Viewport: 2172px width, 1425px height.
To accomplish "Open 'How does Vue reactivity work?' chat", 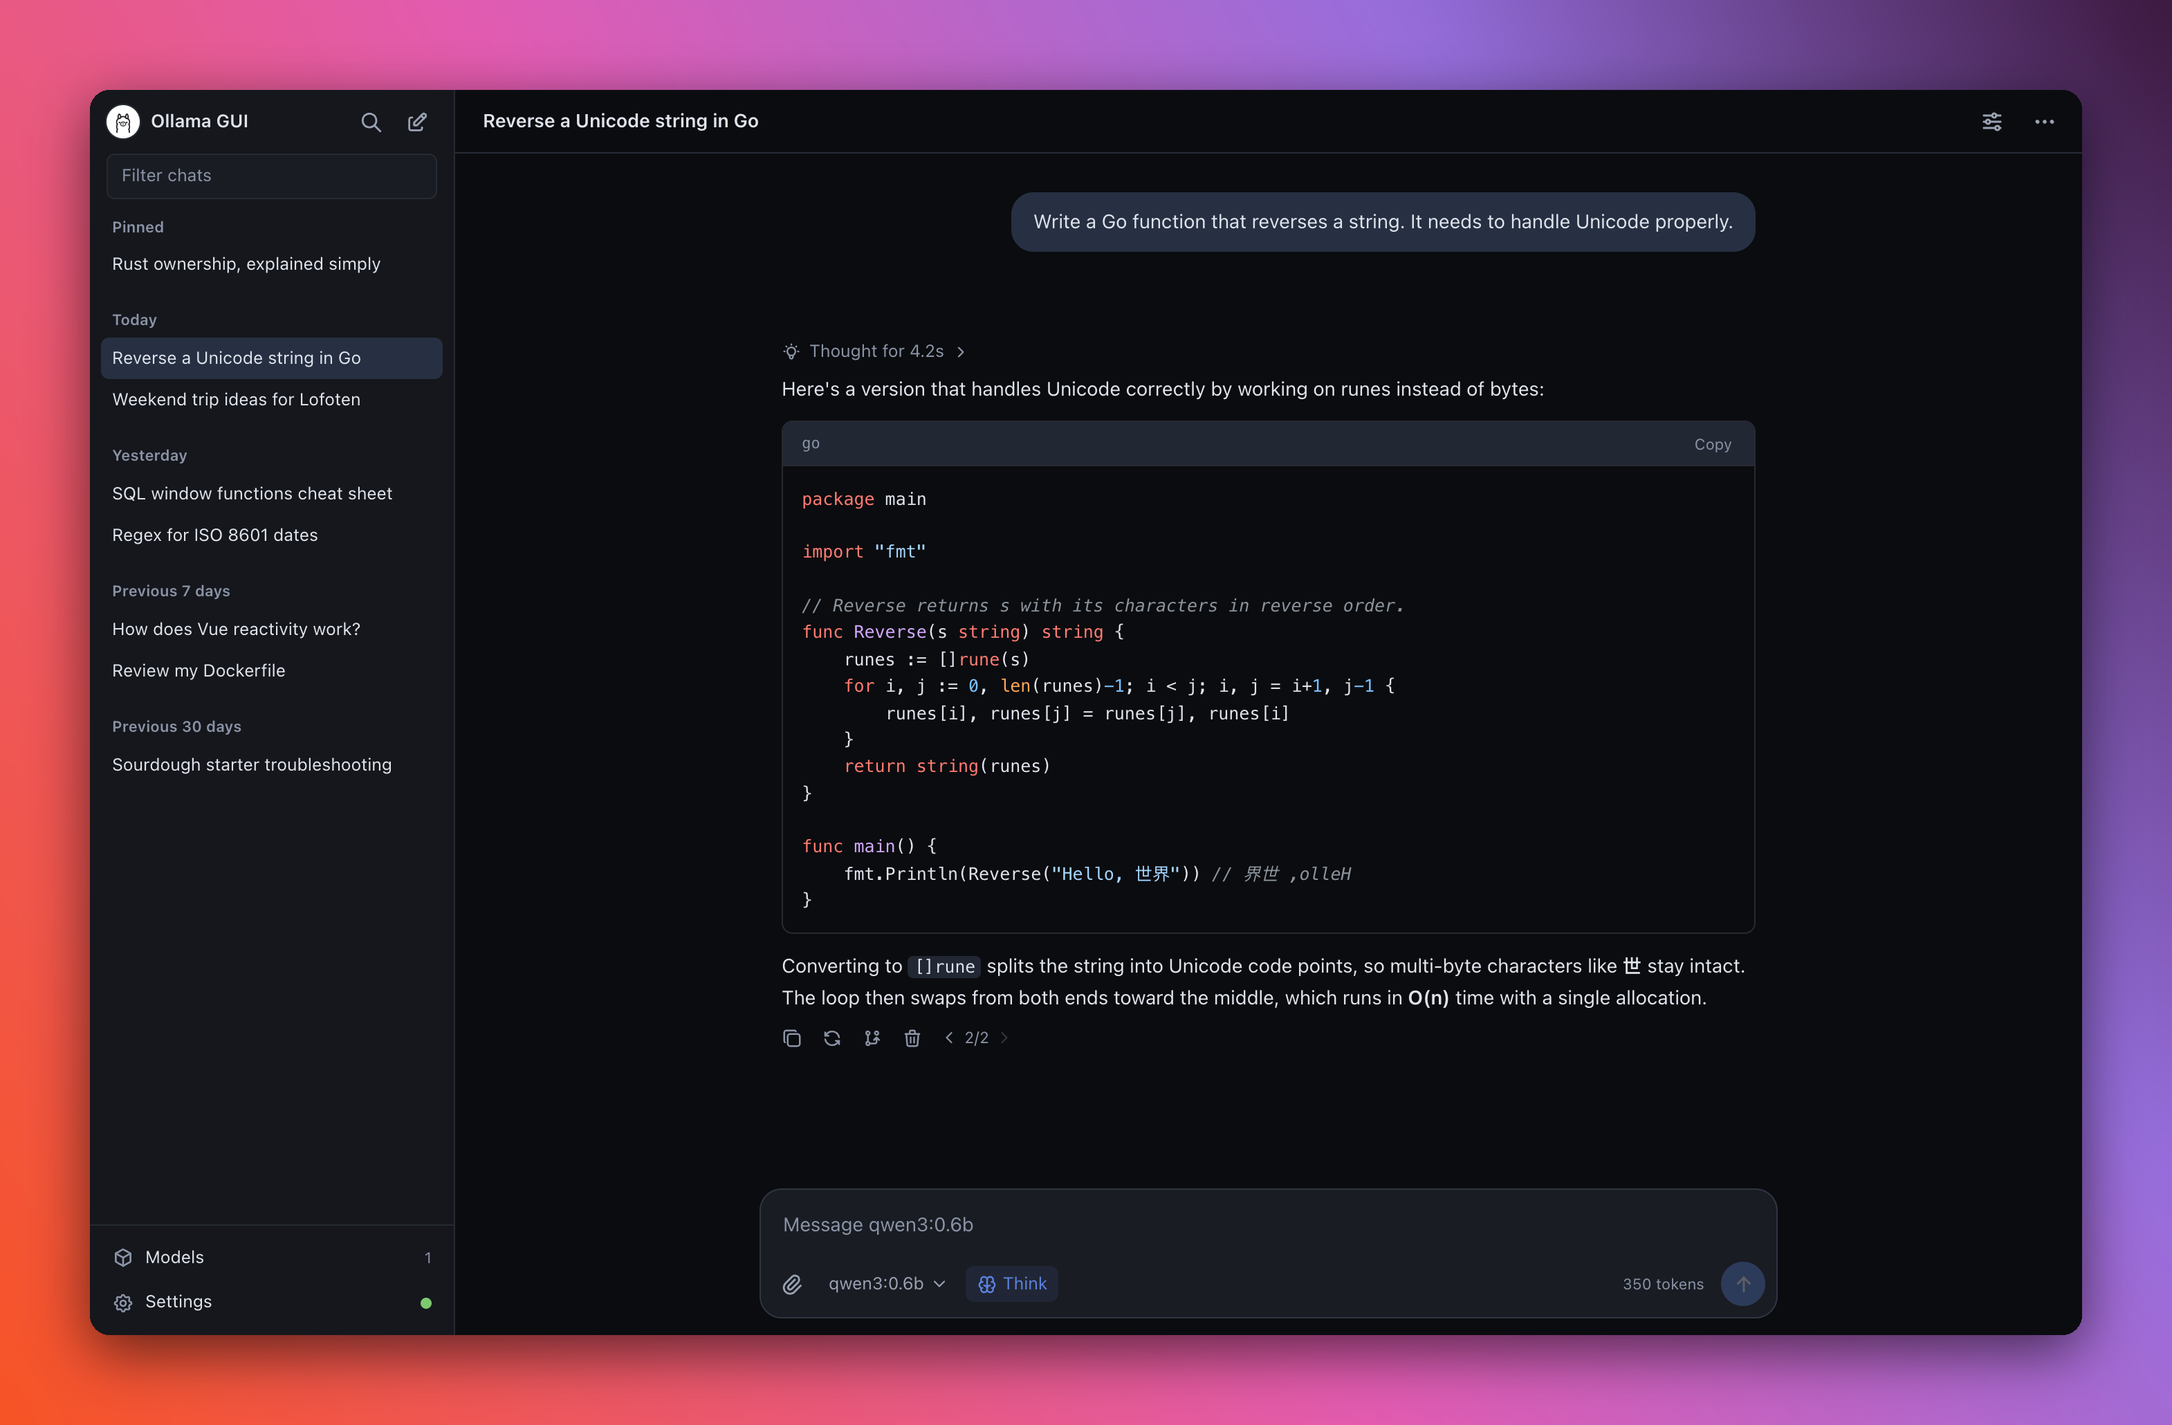I will click(x=271, y=629).
